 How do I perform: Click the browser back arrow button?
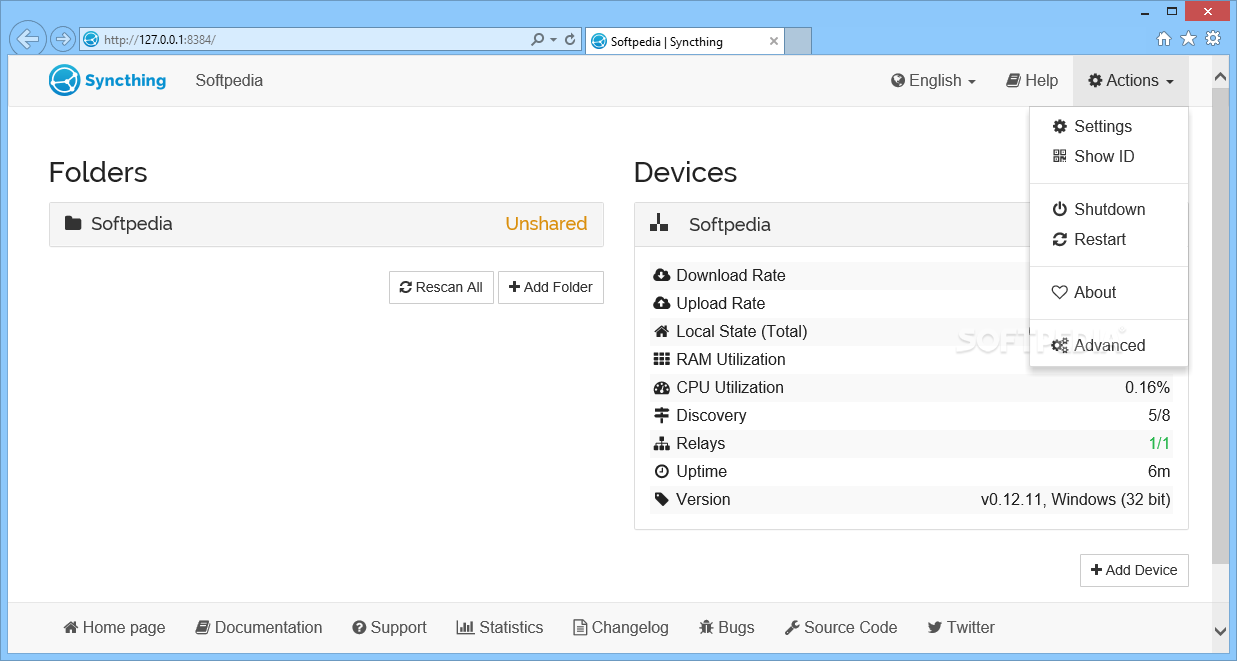(29, 39)
